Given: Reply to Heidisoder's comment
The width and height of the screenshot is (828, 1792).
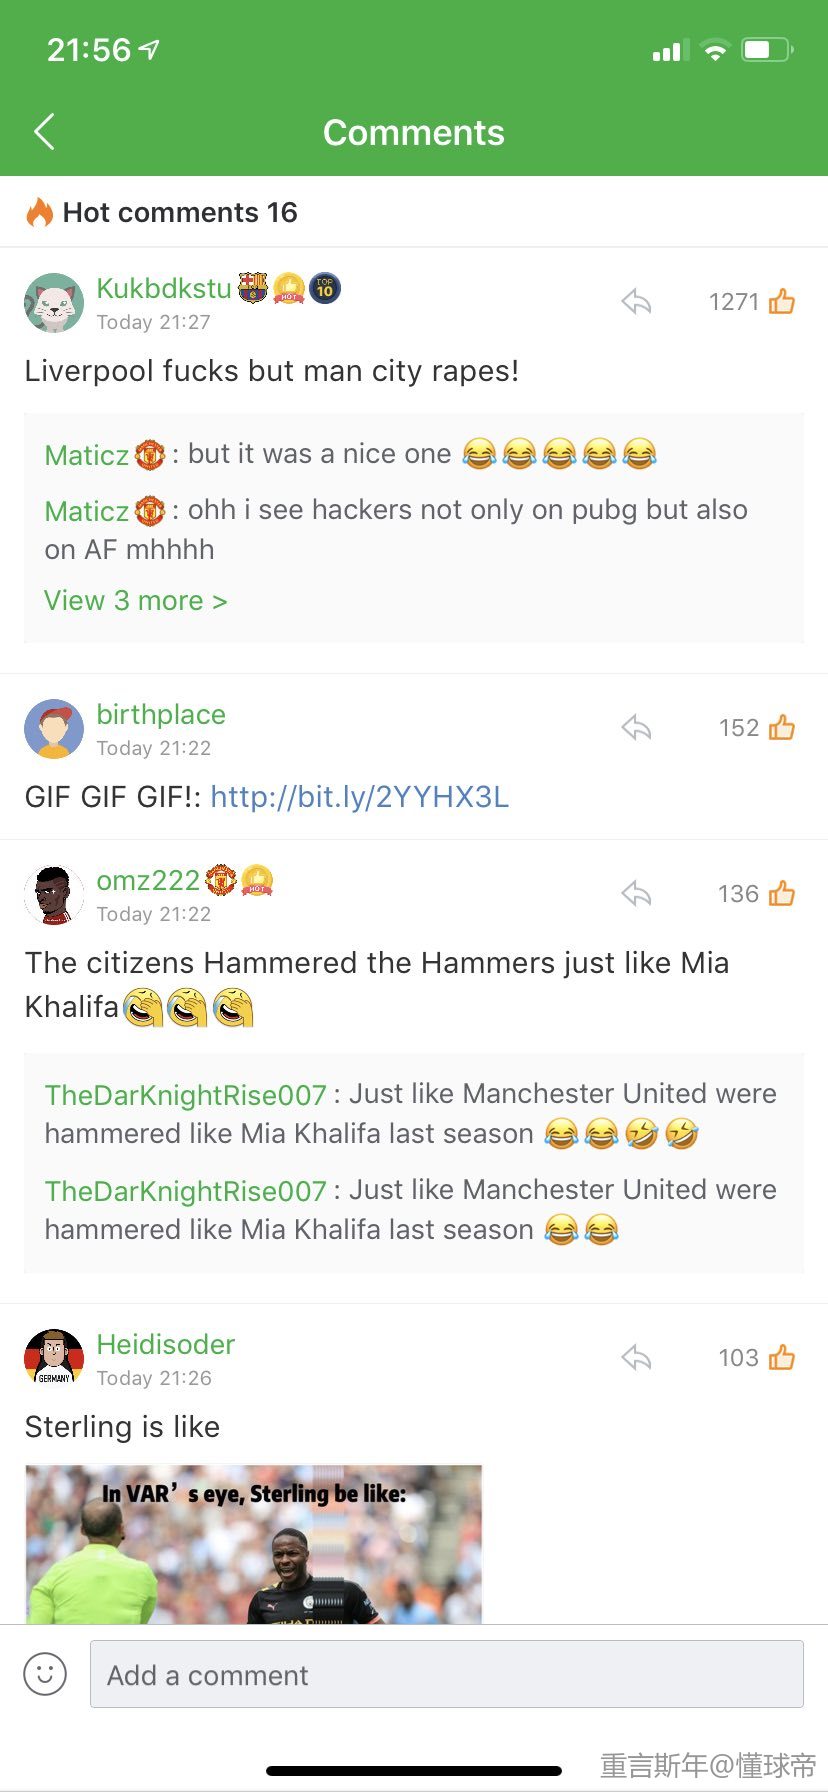Looking at the screenshot, I should pyautogui.click(x=636, y=1357).
